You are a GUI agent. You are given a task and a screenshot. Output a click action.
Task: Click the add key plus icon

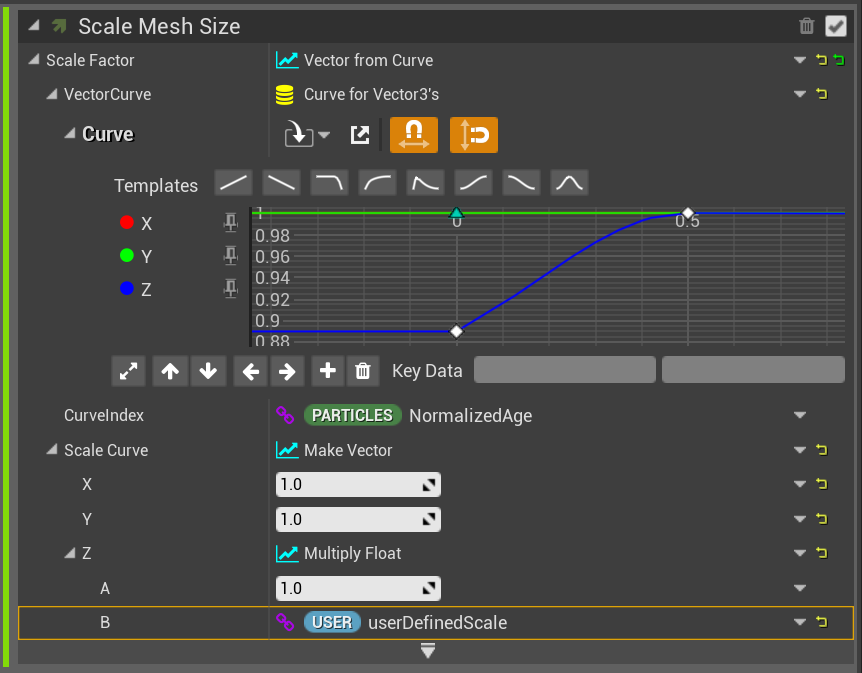click(x=327, y=371)
